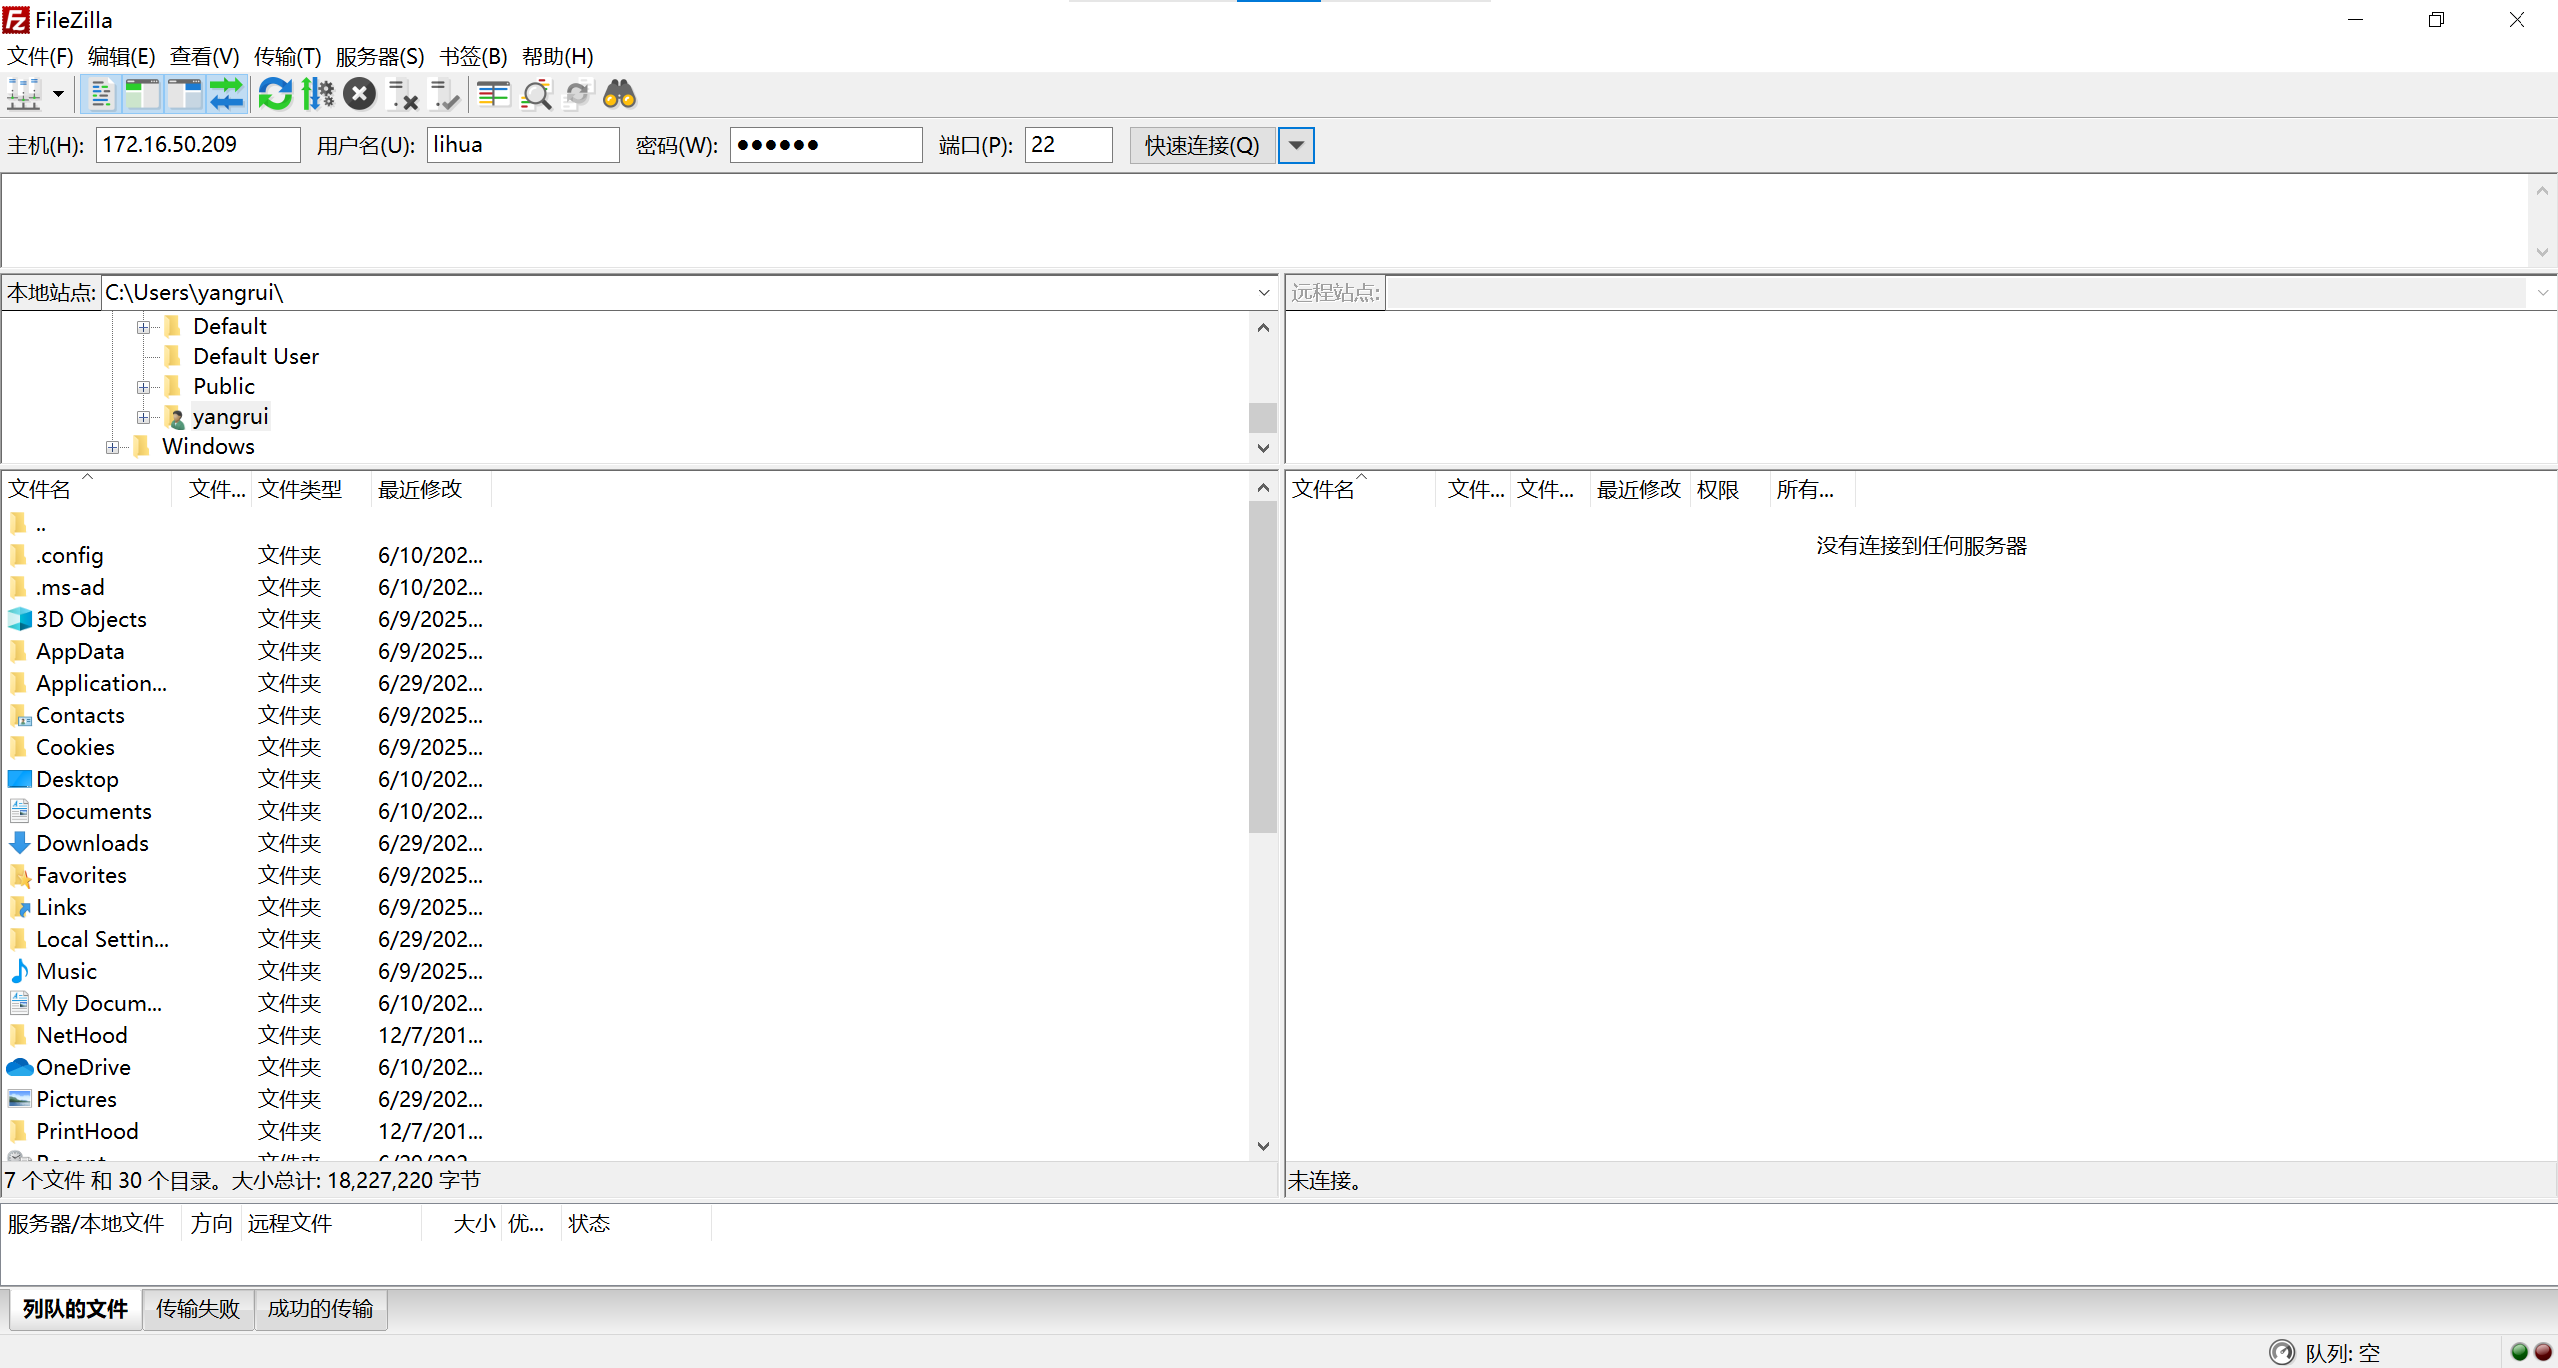Click the 主机(H) host input field
This screenshot has width=2558, height=1368.
coord(197,145)
